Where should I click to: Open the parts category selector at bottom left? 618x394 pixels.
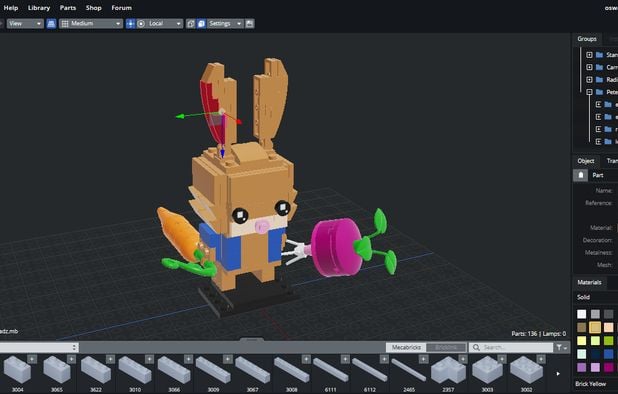[x=38, y=348]
